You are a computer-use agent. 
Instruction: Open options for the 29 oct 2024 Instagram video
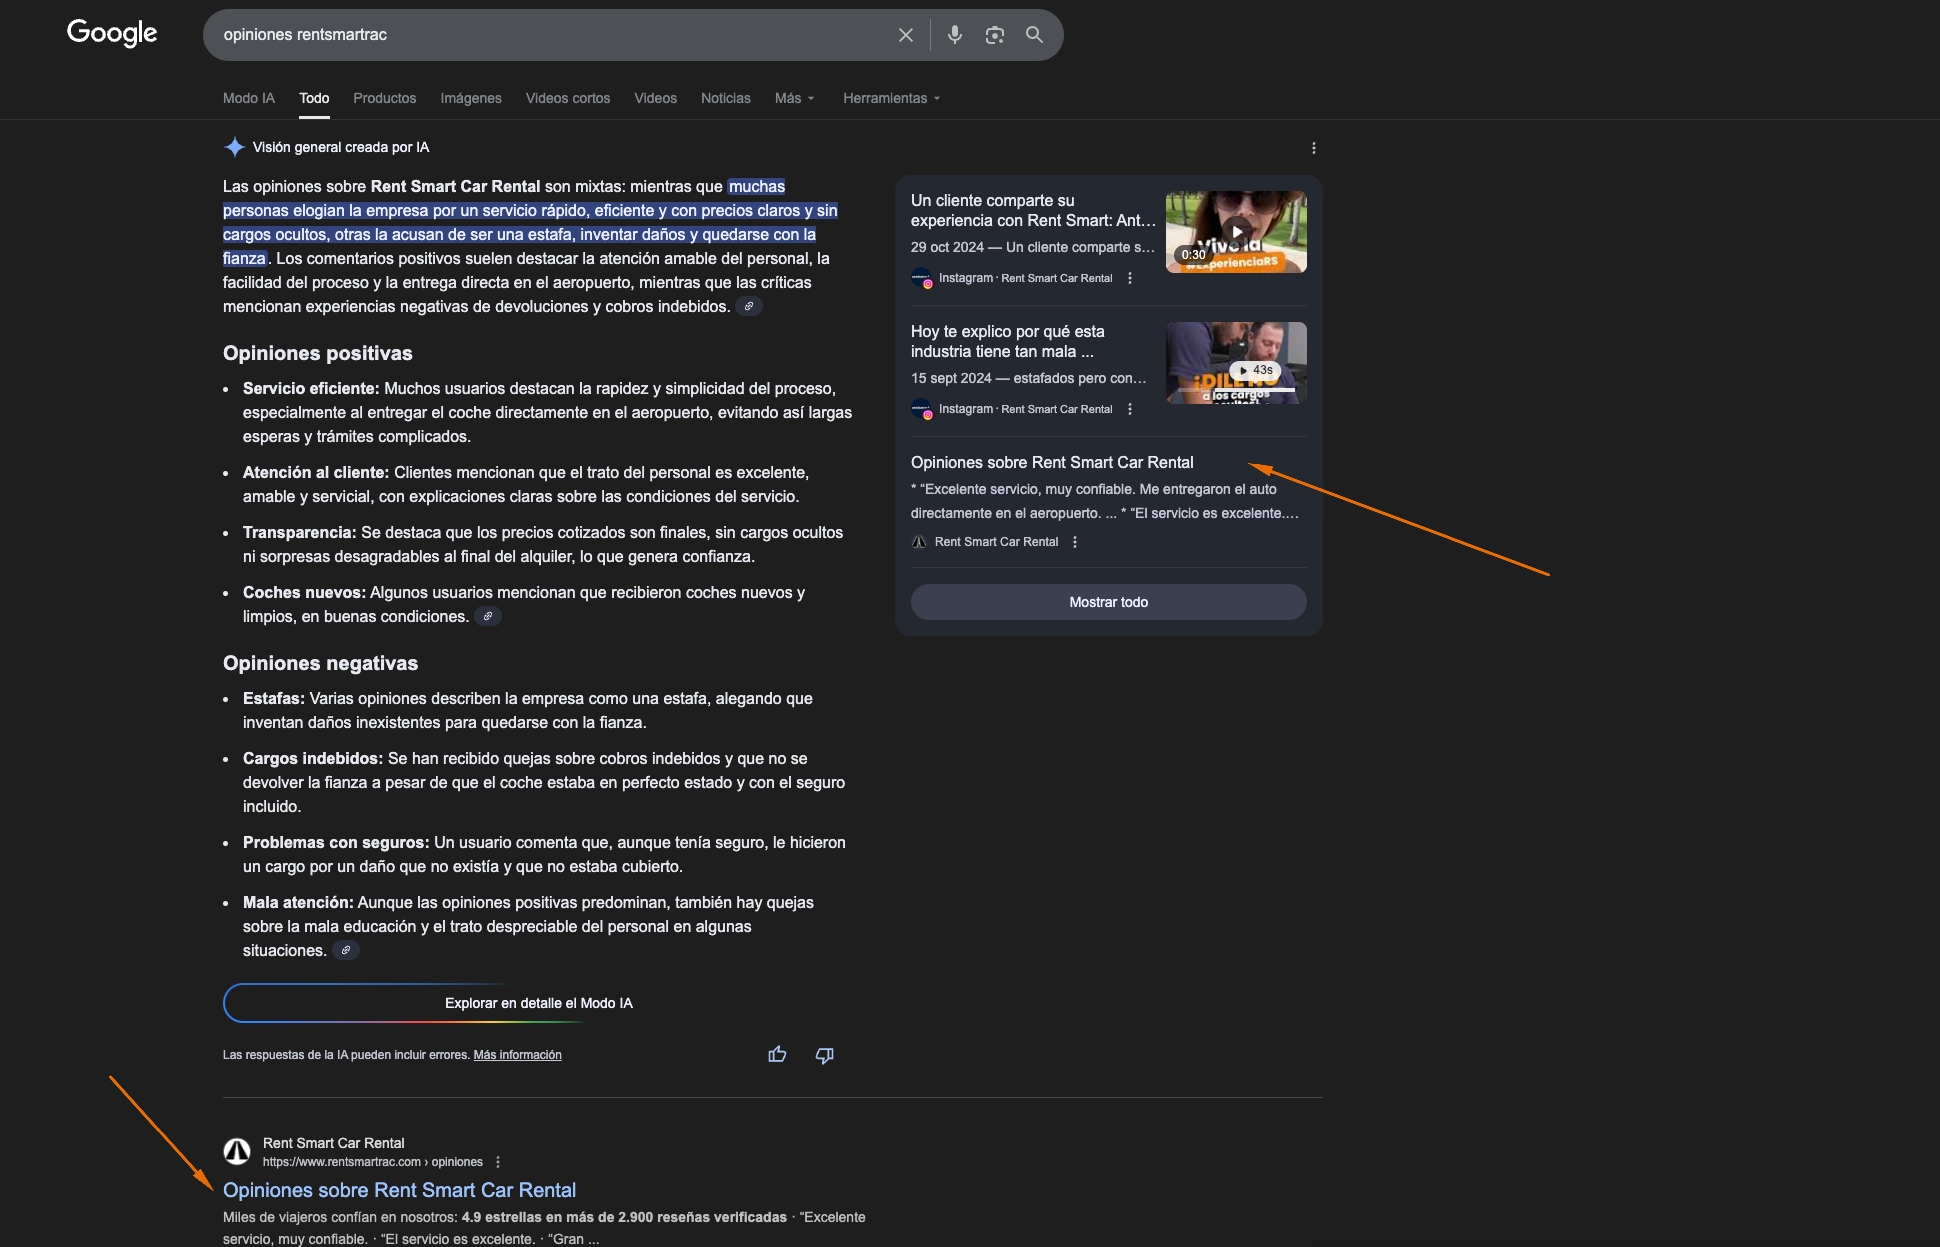pyautogui.click(x=1130, y=278)
